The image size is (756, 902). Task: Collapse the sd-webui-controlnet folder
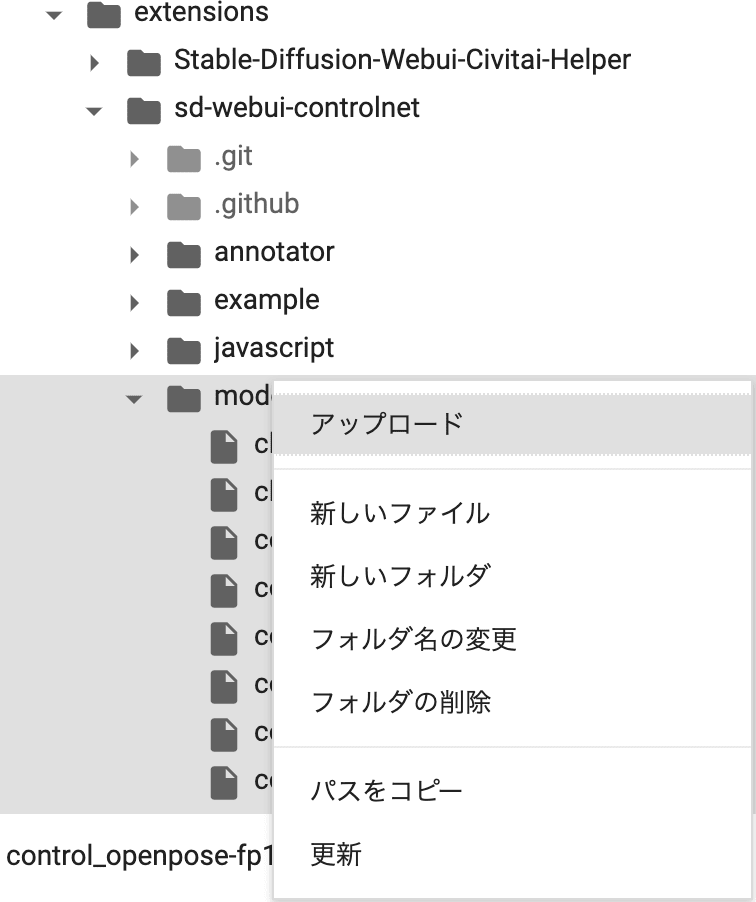pyautogui.click(x=93, y=110)
